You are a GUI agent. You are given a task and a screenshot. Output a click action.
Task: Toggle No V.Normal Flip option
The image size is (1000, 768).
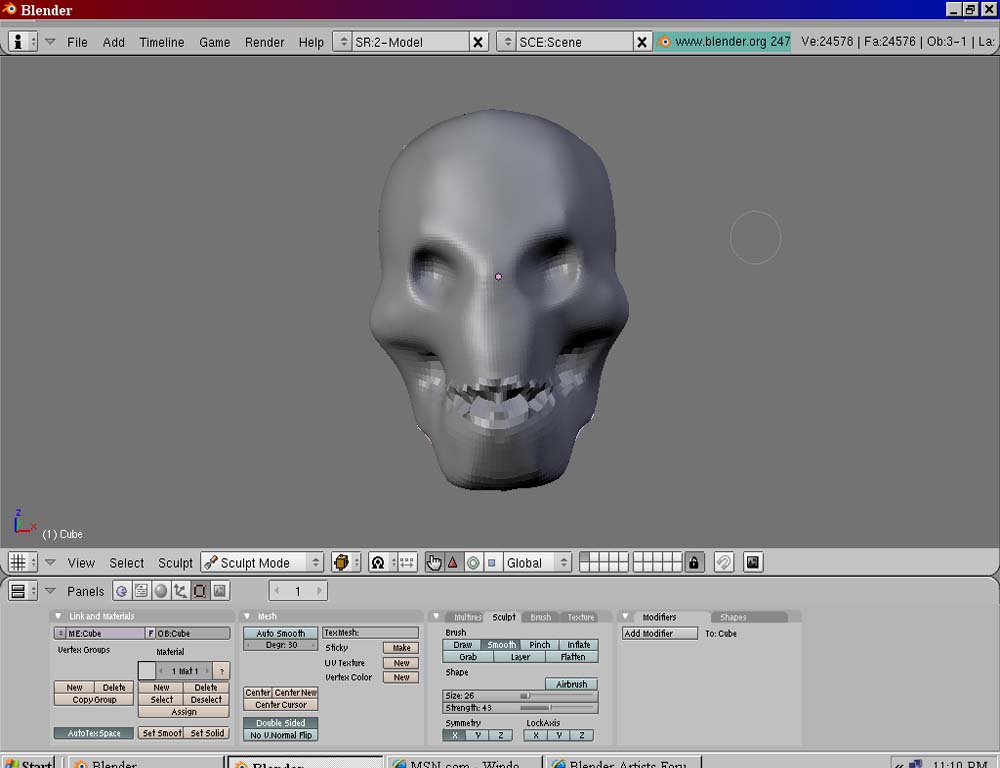[x=280, y=735]
